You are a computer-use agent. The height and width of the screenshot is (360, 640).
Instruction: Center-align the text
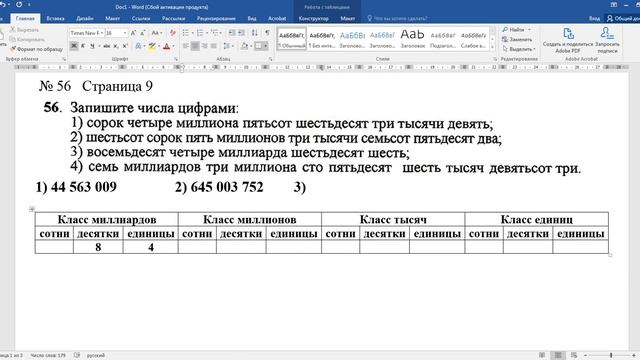(195, 46)
